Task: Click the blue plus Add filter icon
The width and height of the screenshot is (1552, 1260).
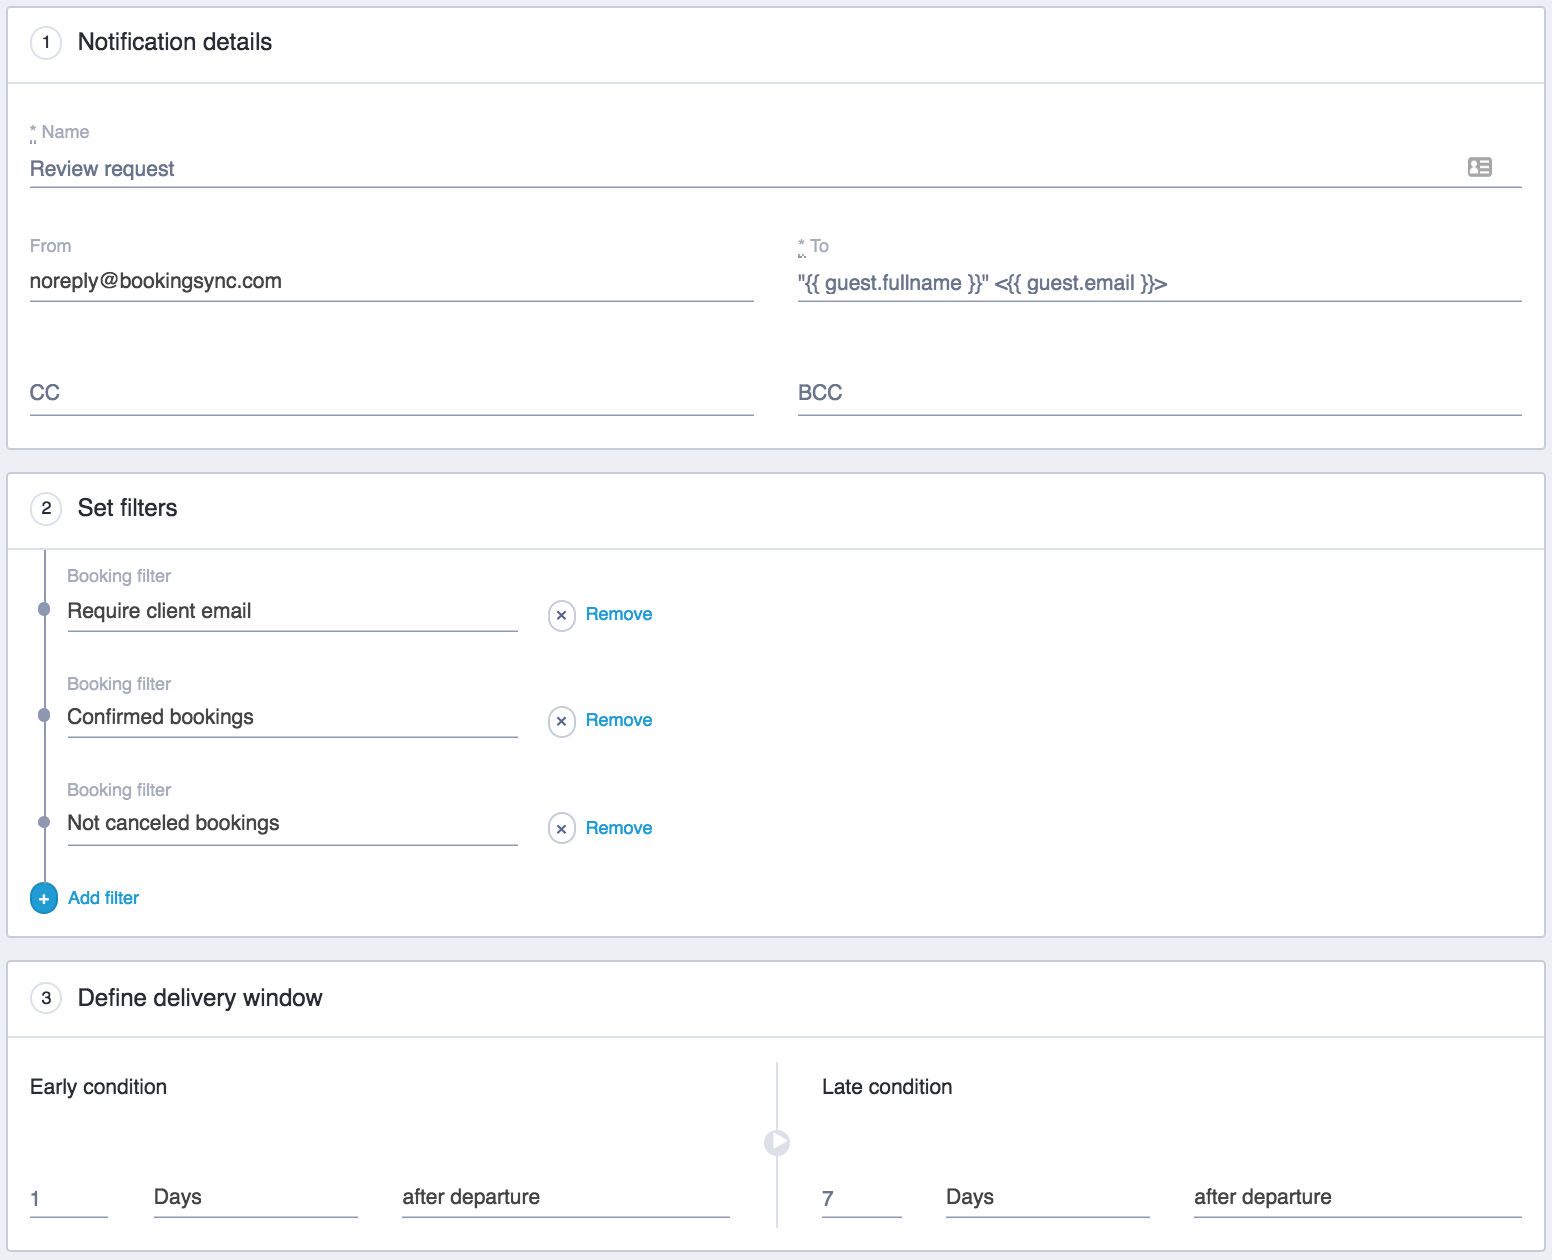Action: click(x=44, y=898)
